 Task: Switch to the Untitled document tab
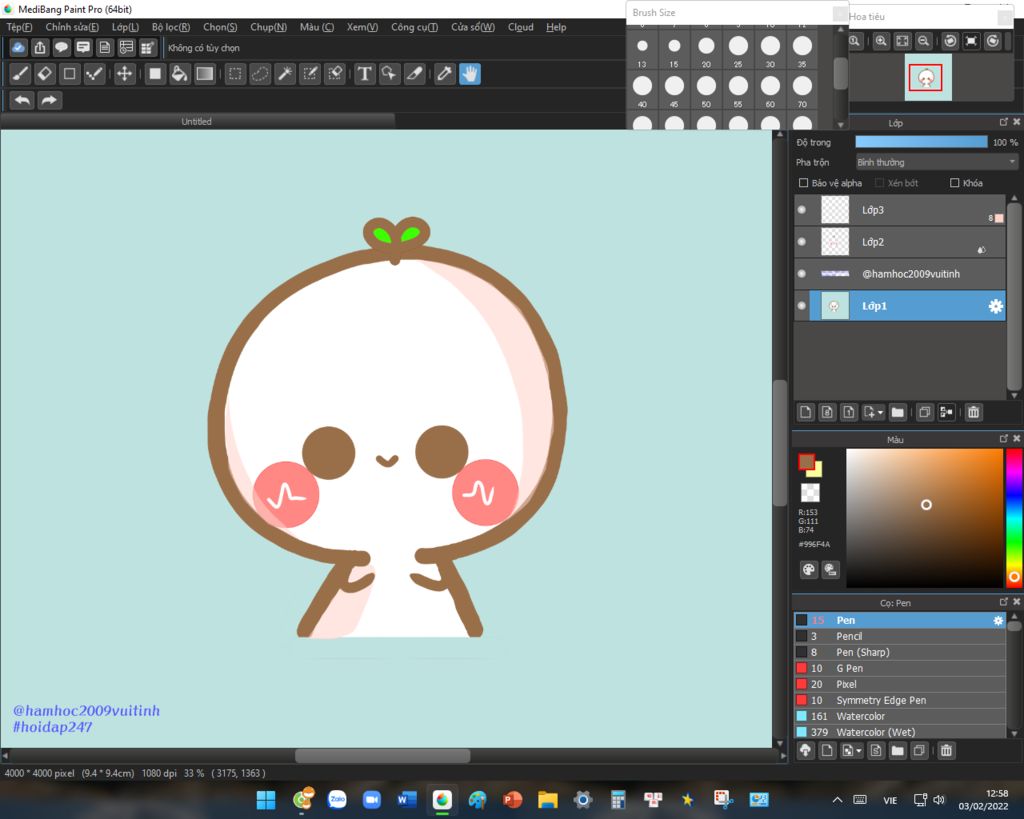pos(197,121)
